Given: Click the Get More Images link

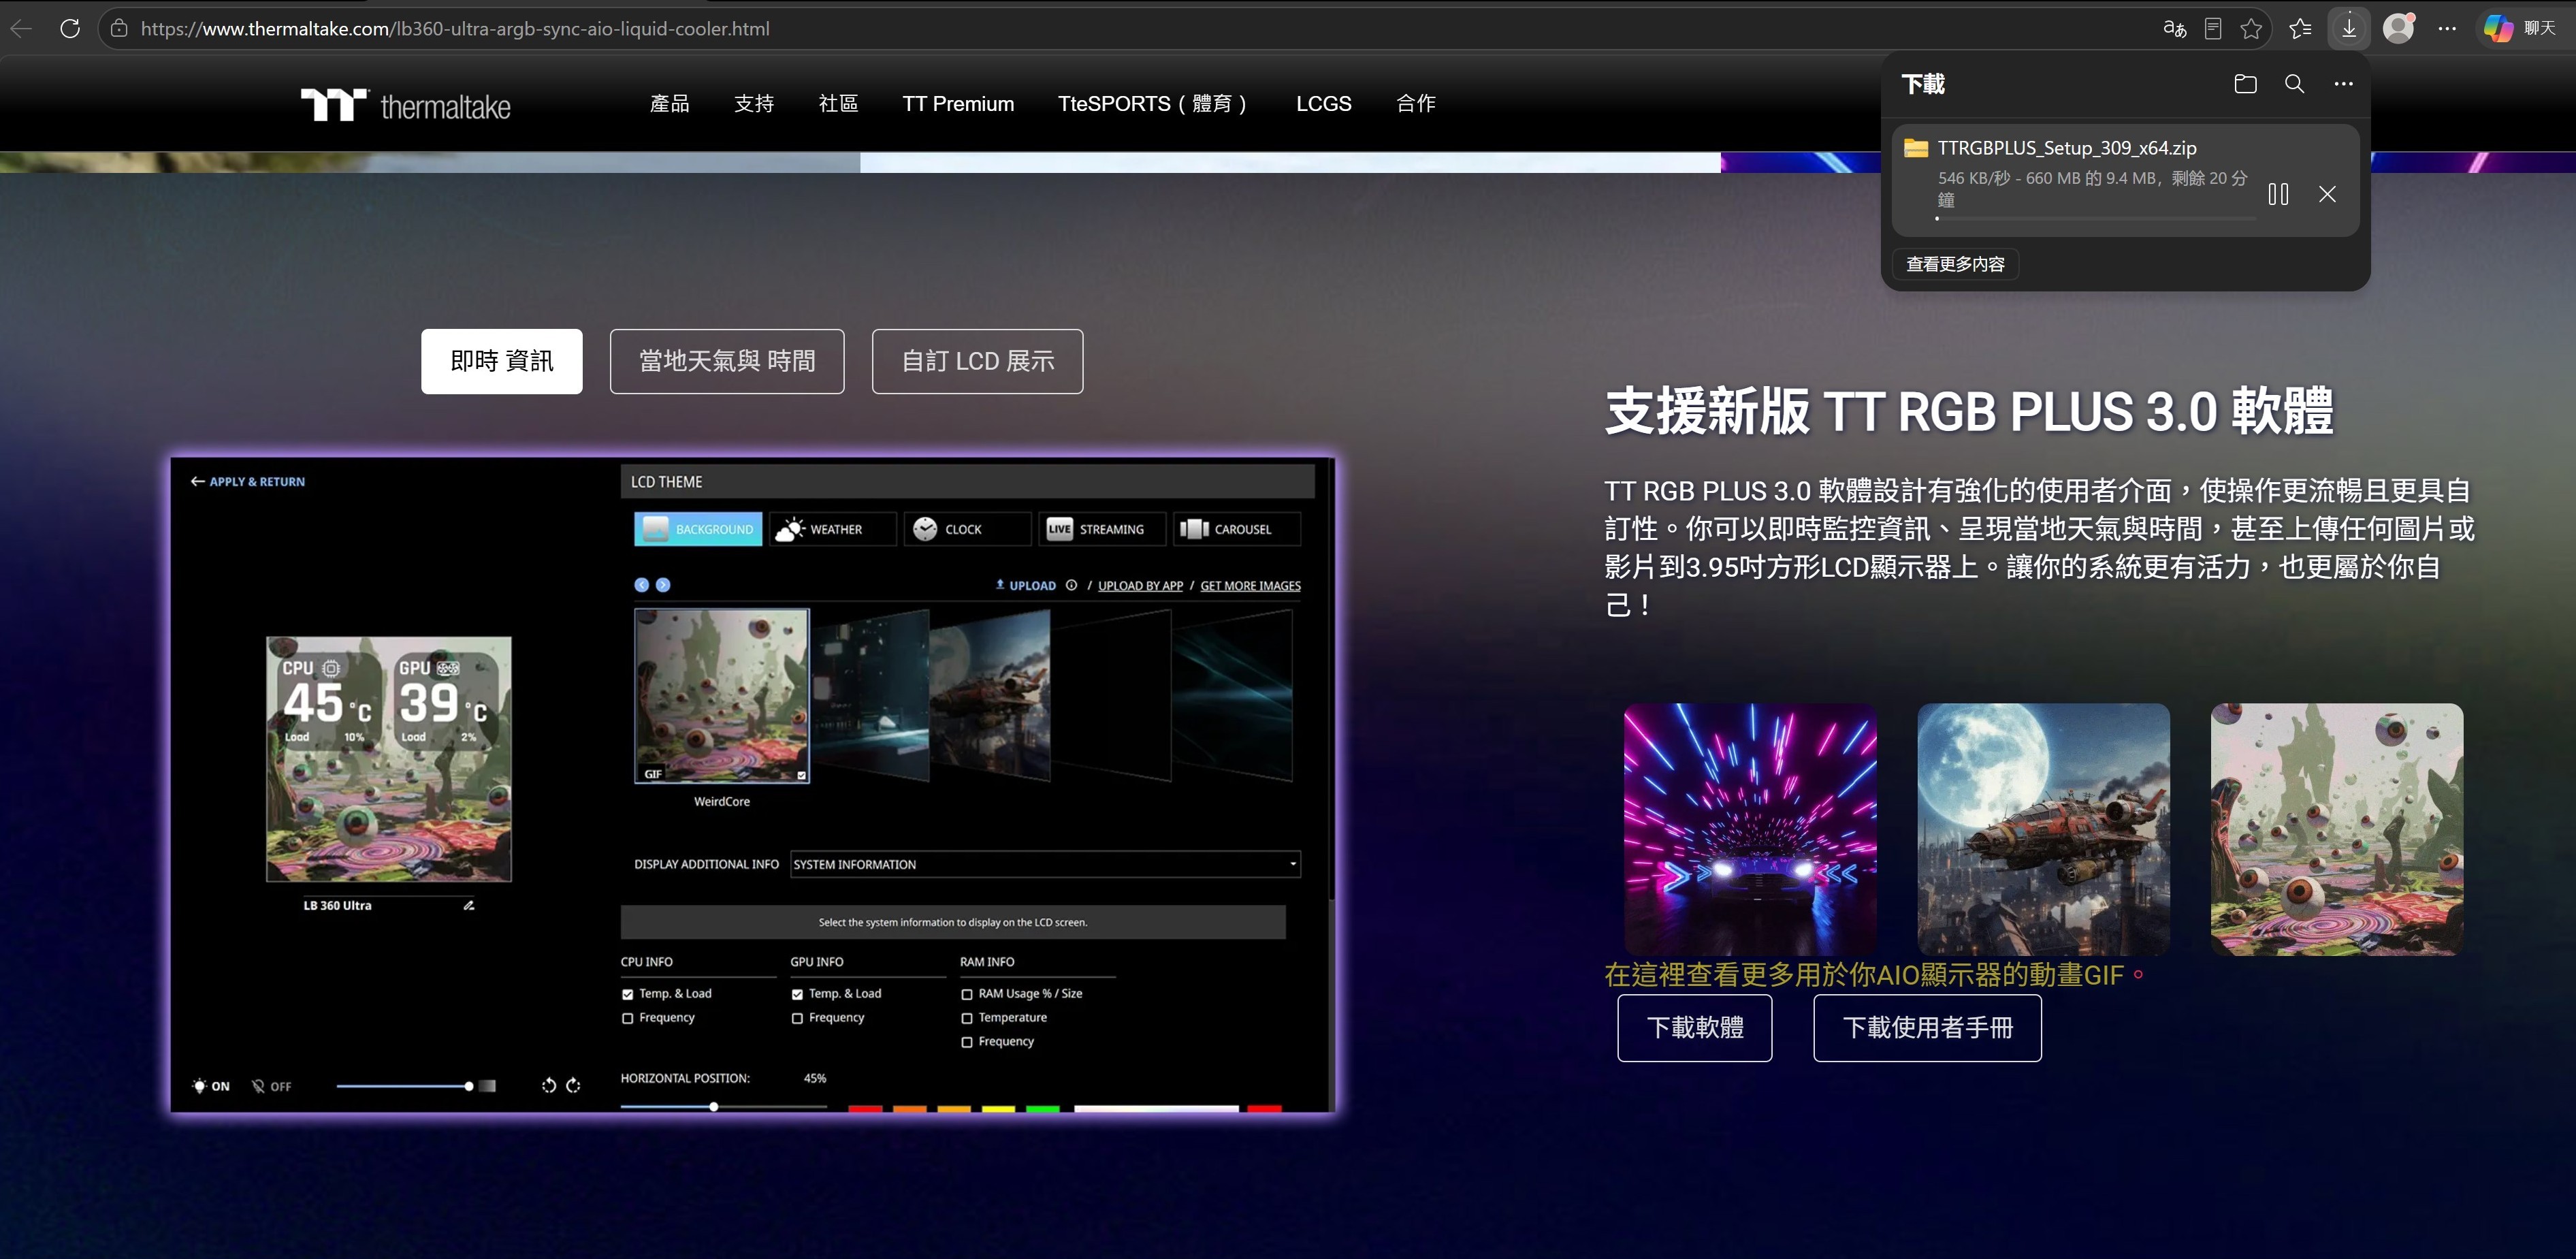Looking at the screenshot, I should coord(1250,586).
